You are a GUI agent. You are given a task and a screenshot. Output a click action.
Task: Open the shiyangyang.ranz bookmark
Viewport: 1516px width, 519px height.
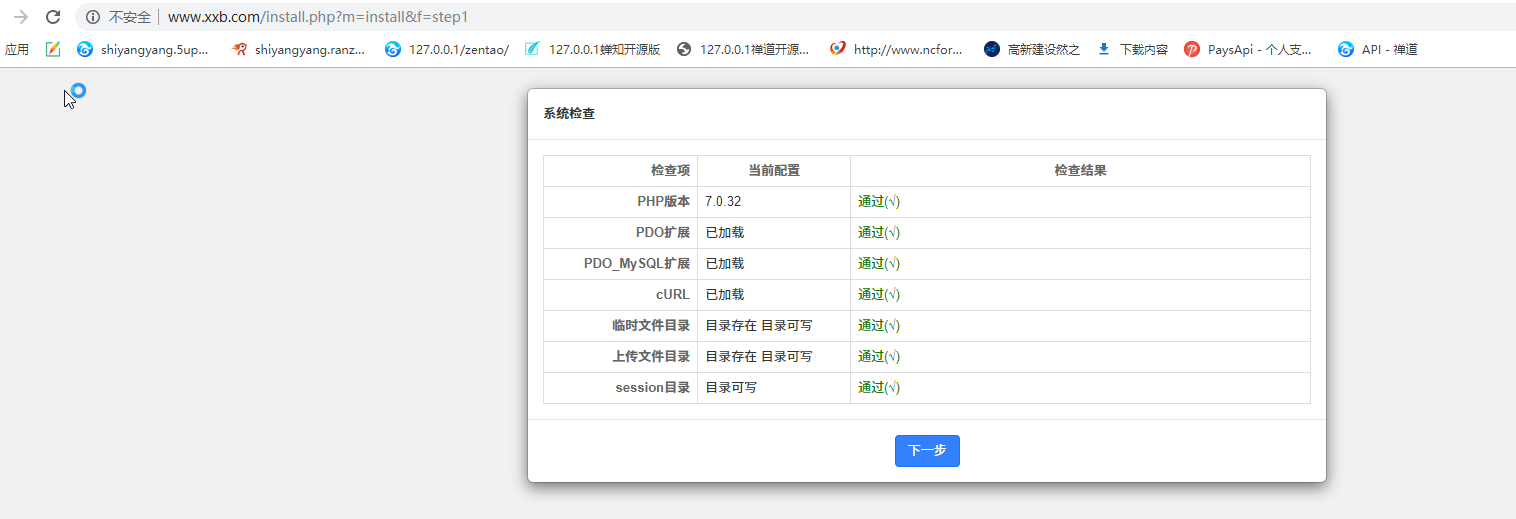(x=298, y=49)
